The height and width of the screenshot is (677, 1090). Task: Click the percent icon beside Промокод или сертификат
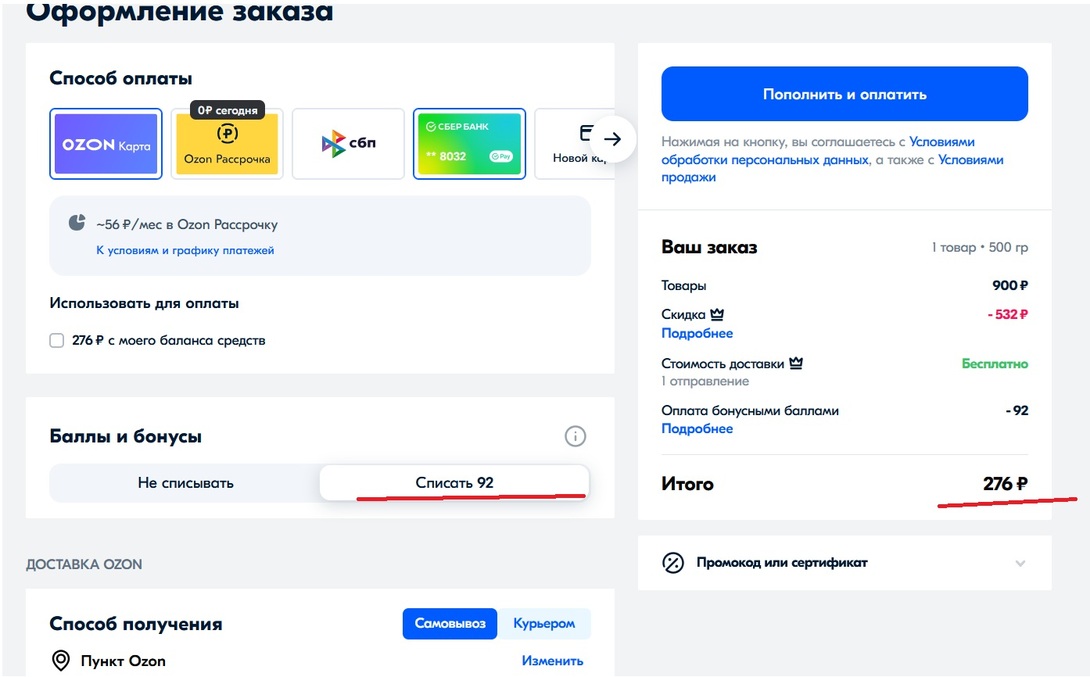pyautogui.click(x=673, y=562)
